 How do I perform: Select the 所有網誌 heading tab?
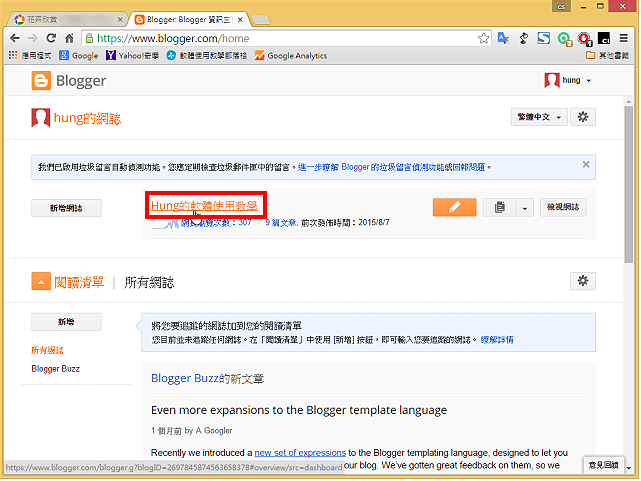(149, 282)
